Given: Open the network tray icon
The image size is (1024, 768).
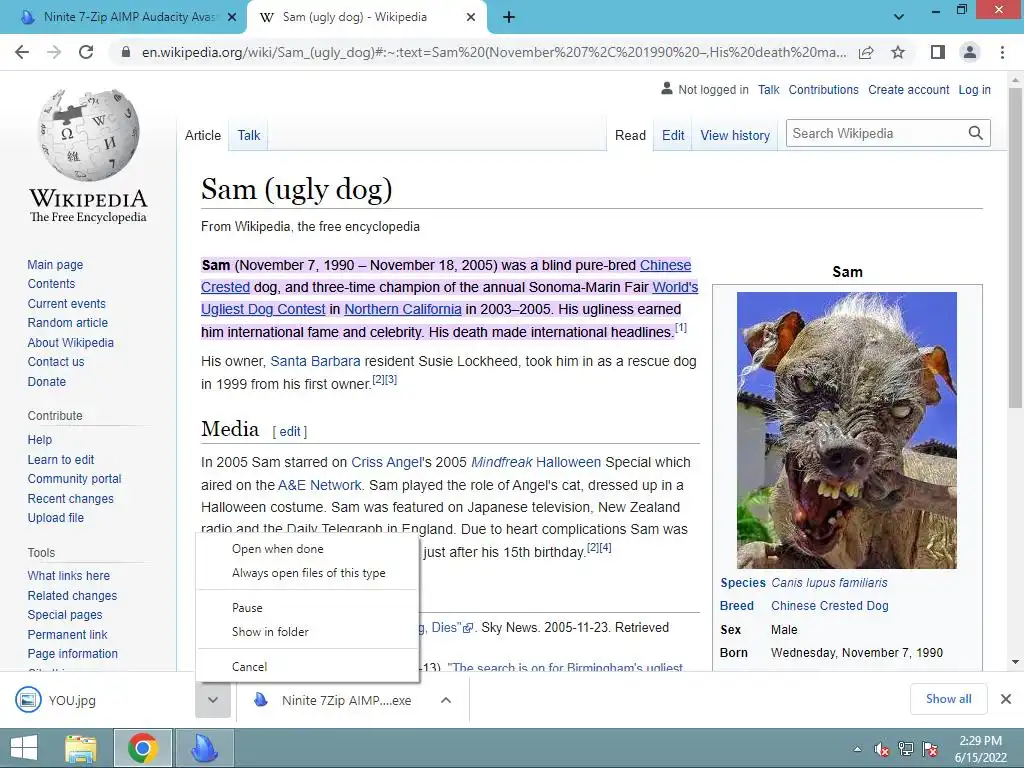Looking at the screenshot, I should click(x=906, y=749).
